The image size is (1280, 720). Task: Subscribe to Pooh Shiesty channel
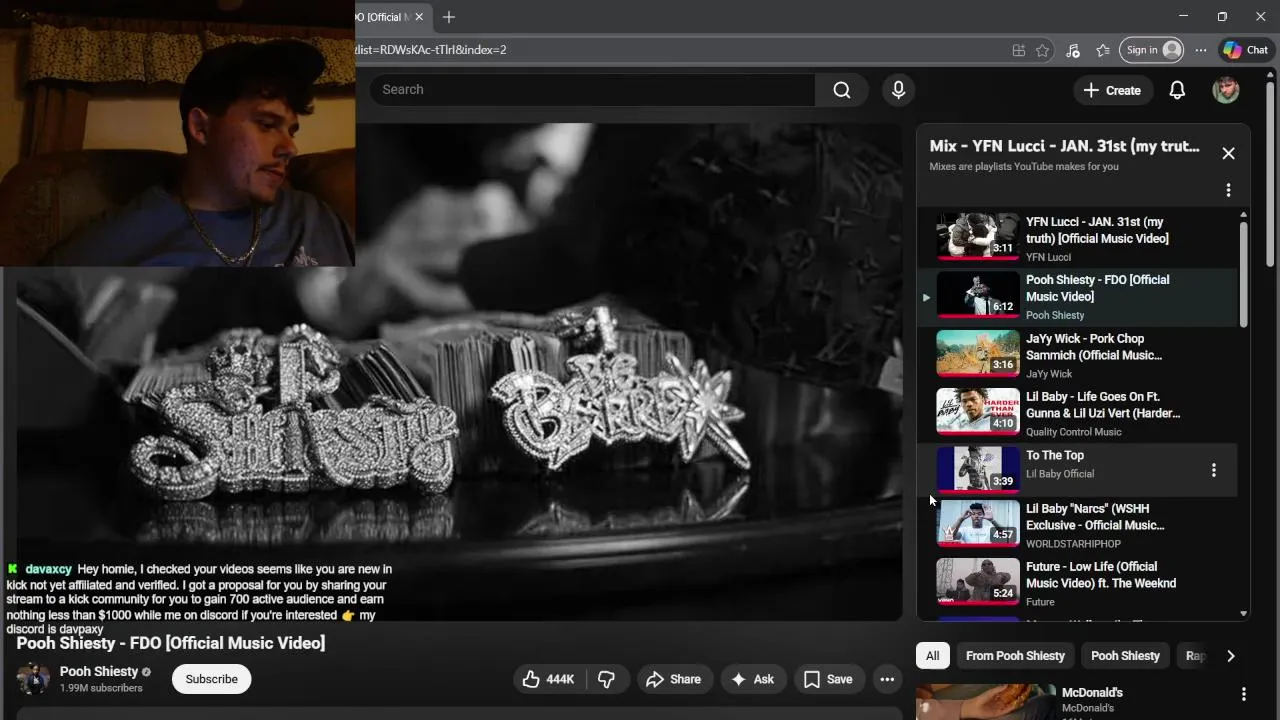tap(212, 679)
